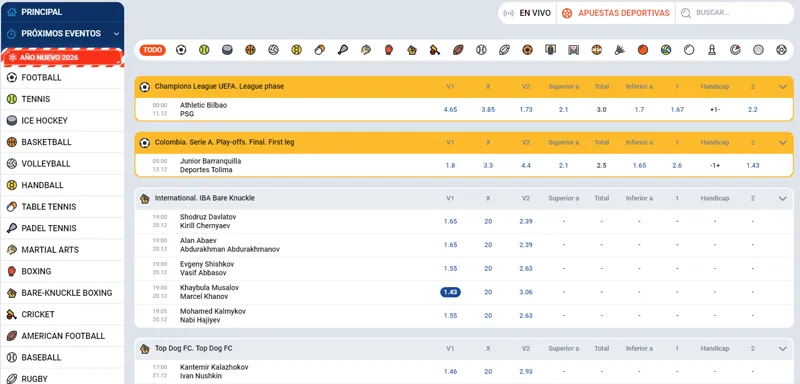Click the icon in Top Dog FC header
The height and width of the screenshot is (384, 800).
[x=145, y=348]
